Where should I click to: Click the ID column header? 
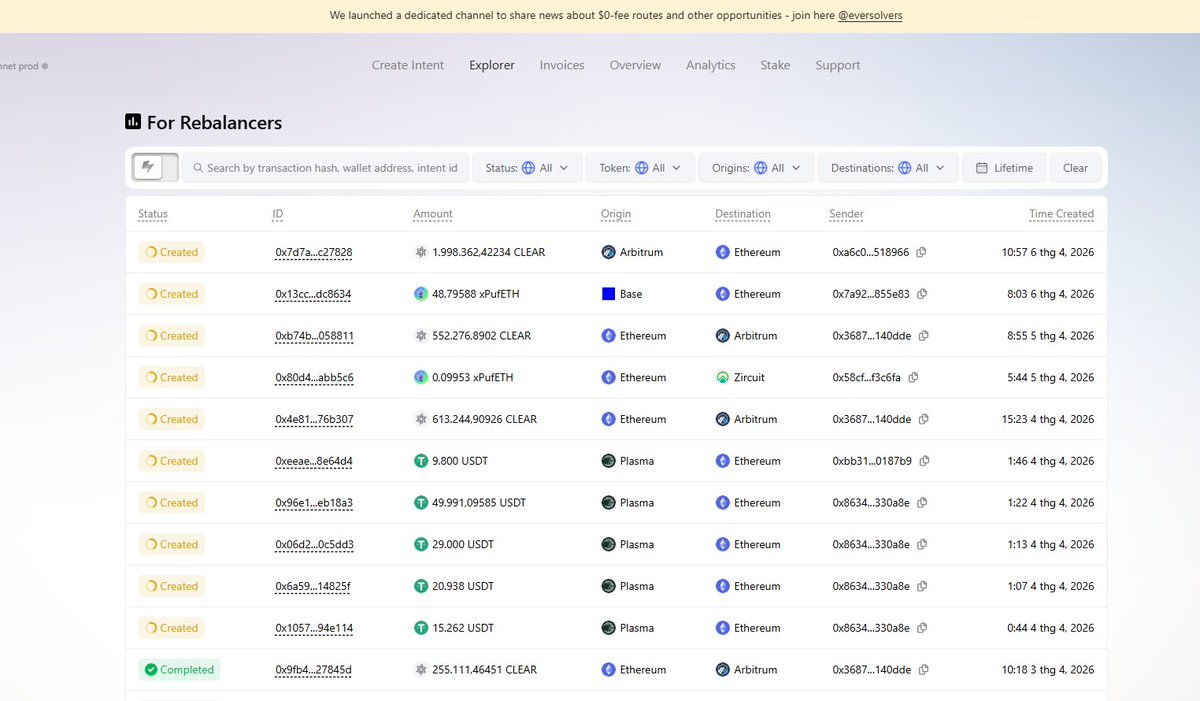tap(278, 214)
